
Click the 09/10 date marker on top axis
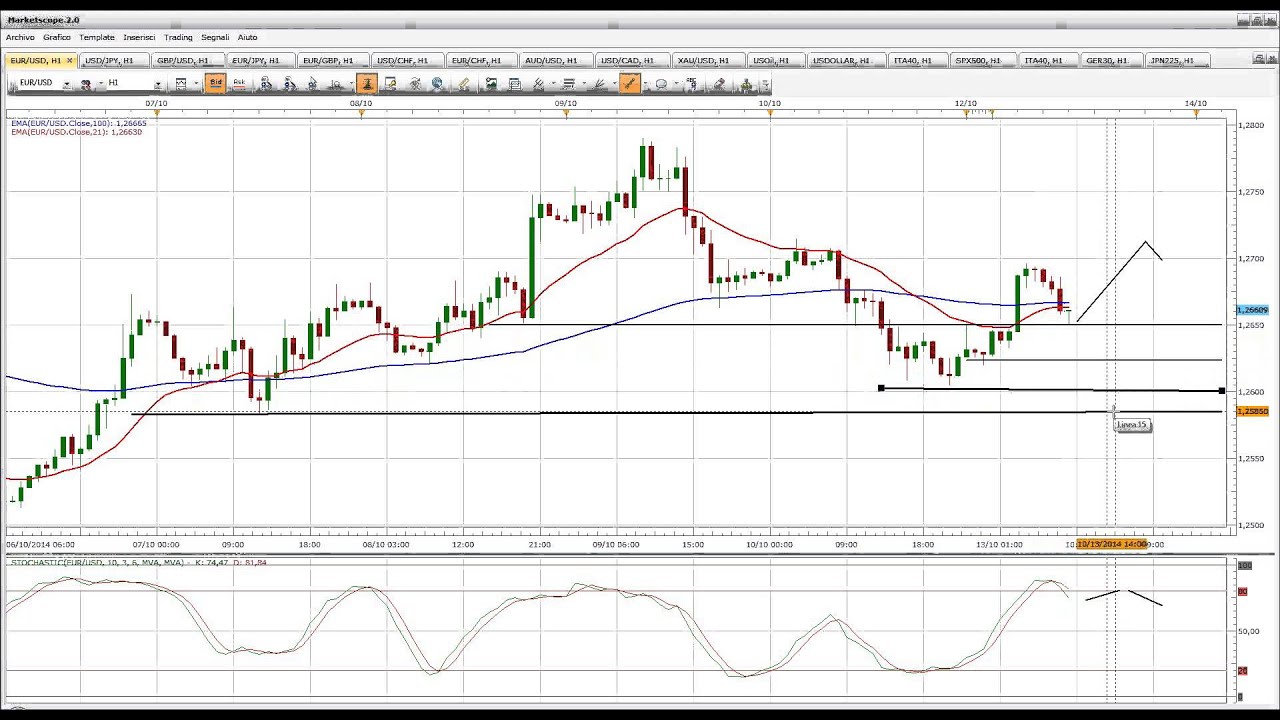pos(566,103)
